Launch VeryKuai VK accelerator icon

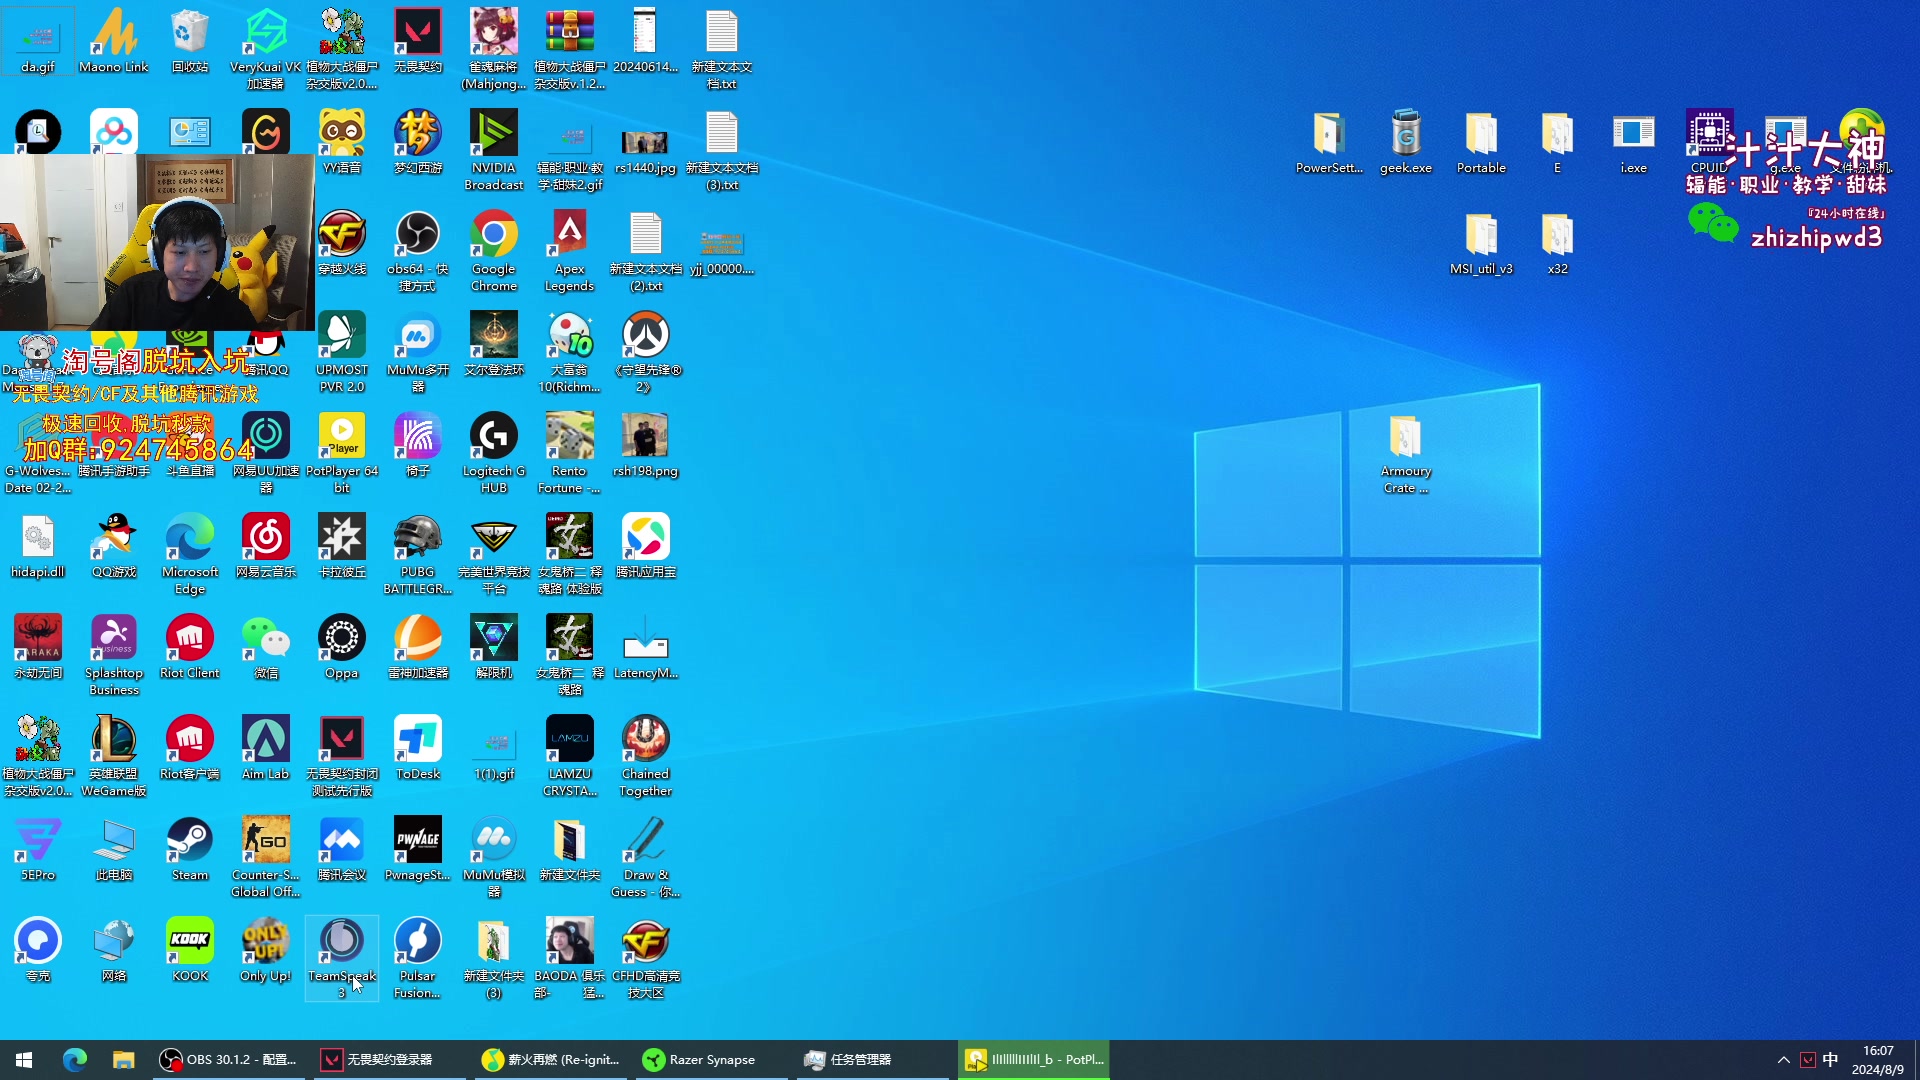pos(266,49)
